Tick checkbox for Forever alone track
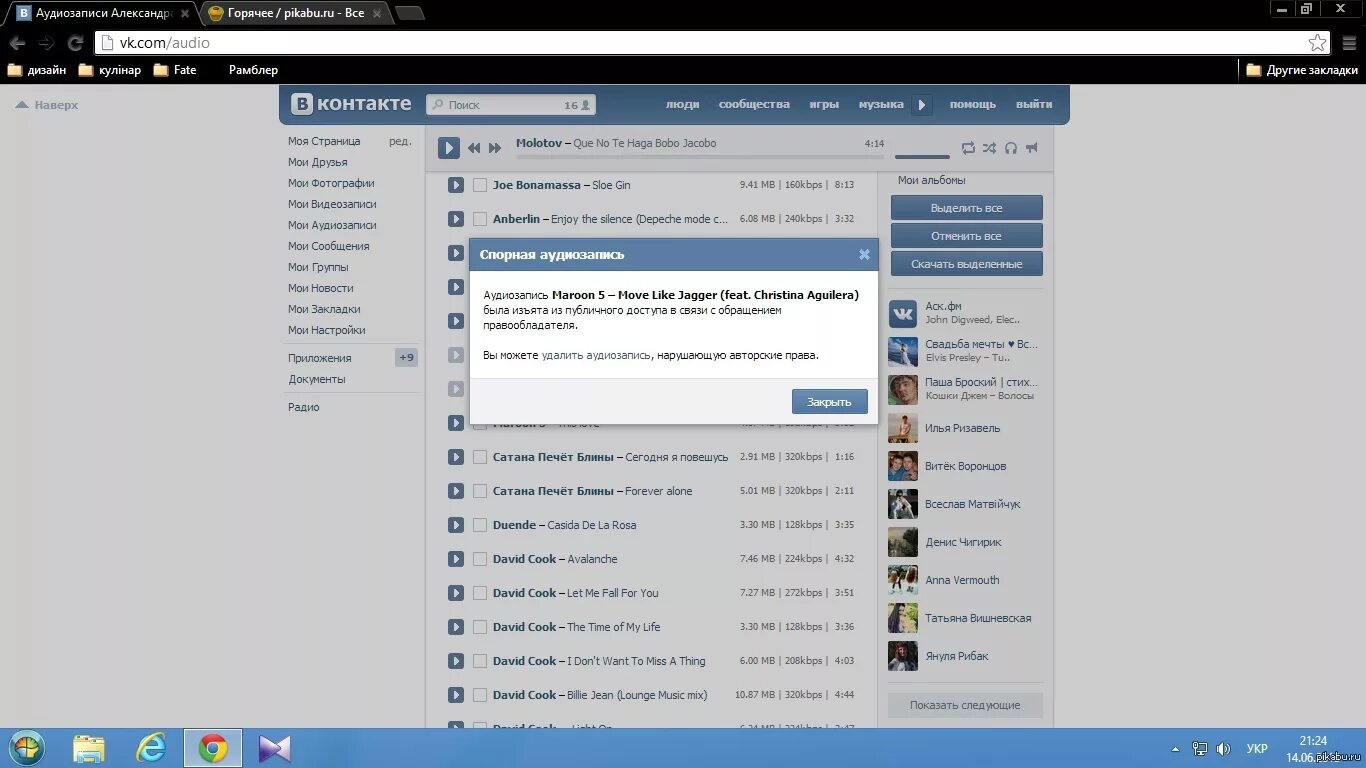The width and height of the screenshot is (1366, 768). [x=480, y=491]
